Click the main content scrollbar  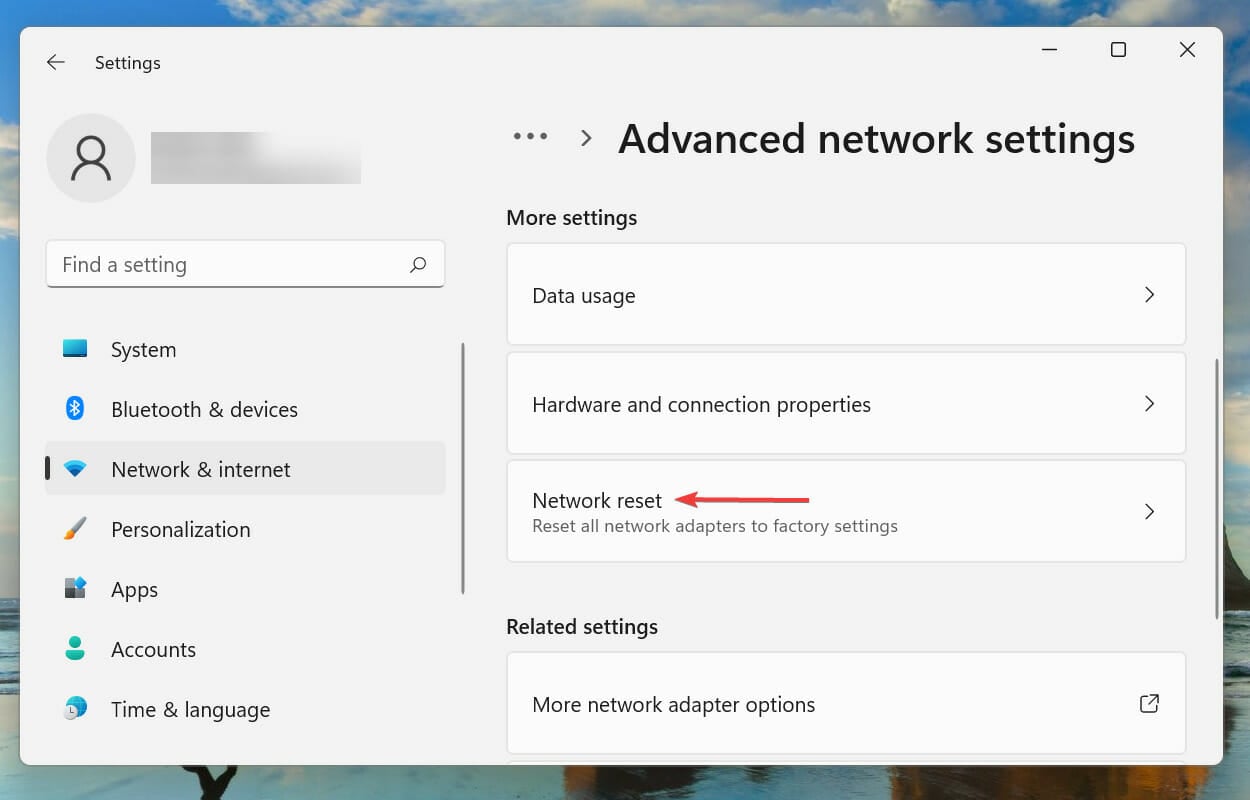[1216, 488]
